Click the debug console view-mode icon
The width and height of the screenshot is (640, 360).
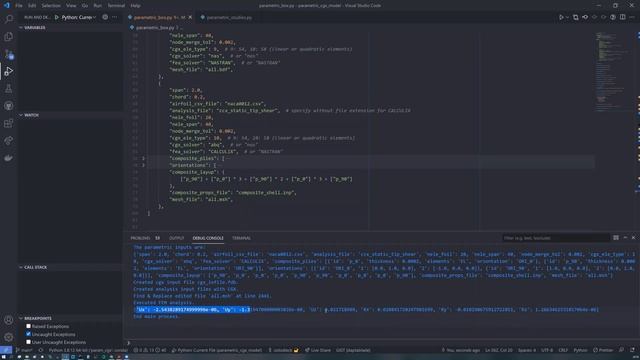[x=616, y=238]
